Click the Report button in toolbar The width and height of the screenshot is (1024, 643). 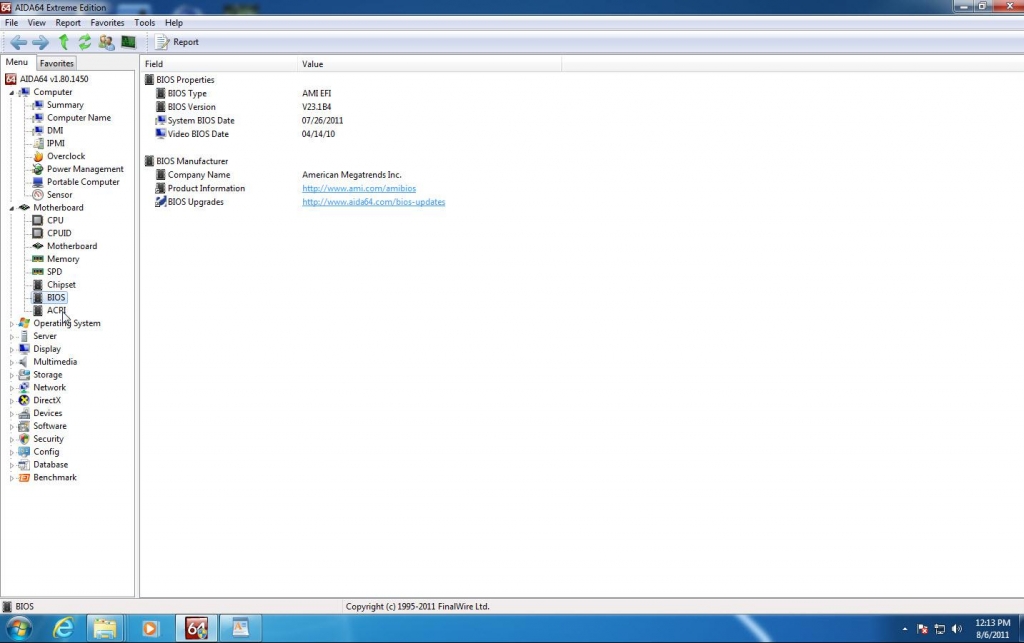pos(177,42)
